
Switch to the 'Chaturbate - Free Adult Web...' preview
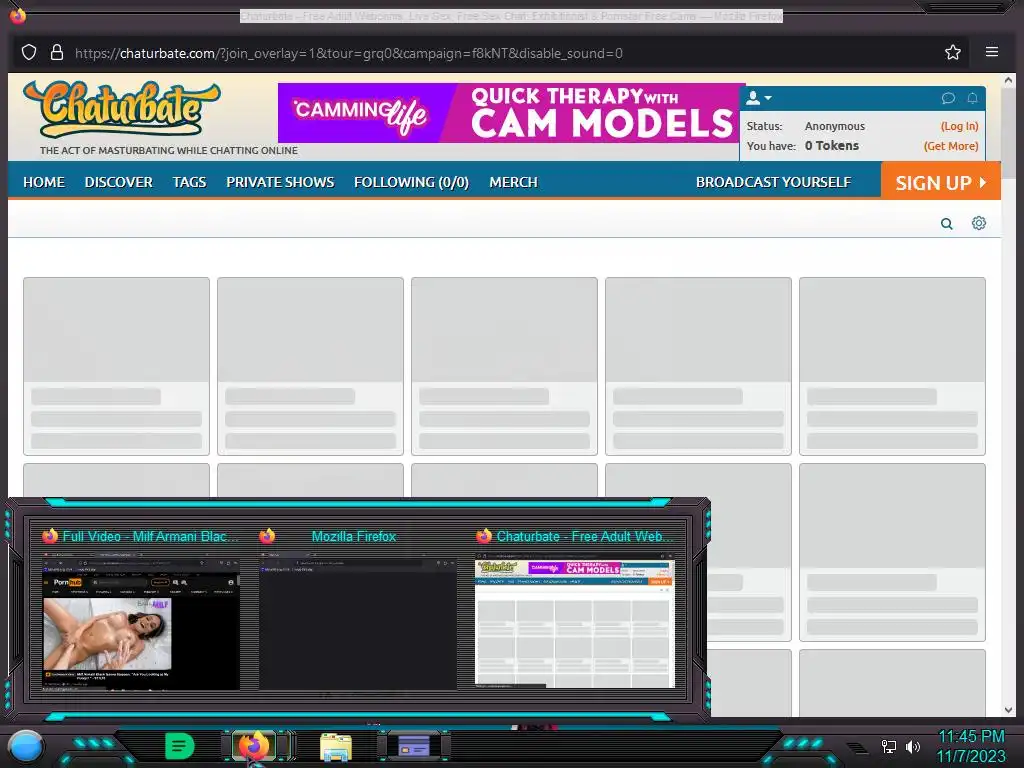[x=575, y=609]
